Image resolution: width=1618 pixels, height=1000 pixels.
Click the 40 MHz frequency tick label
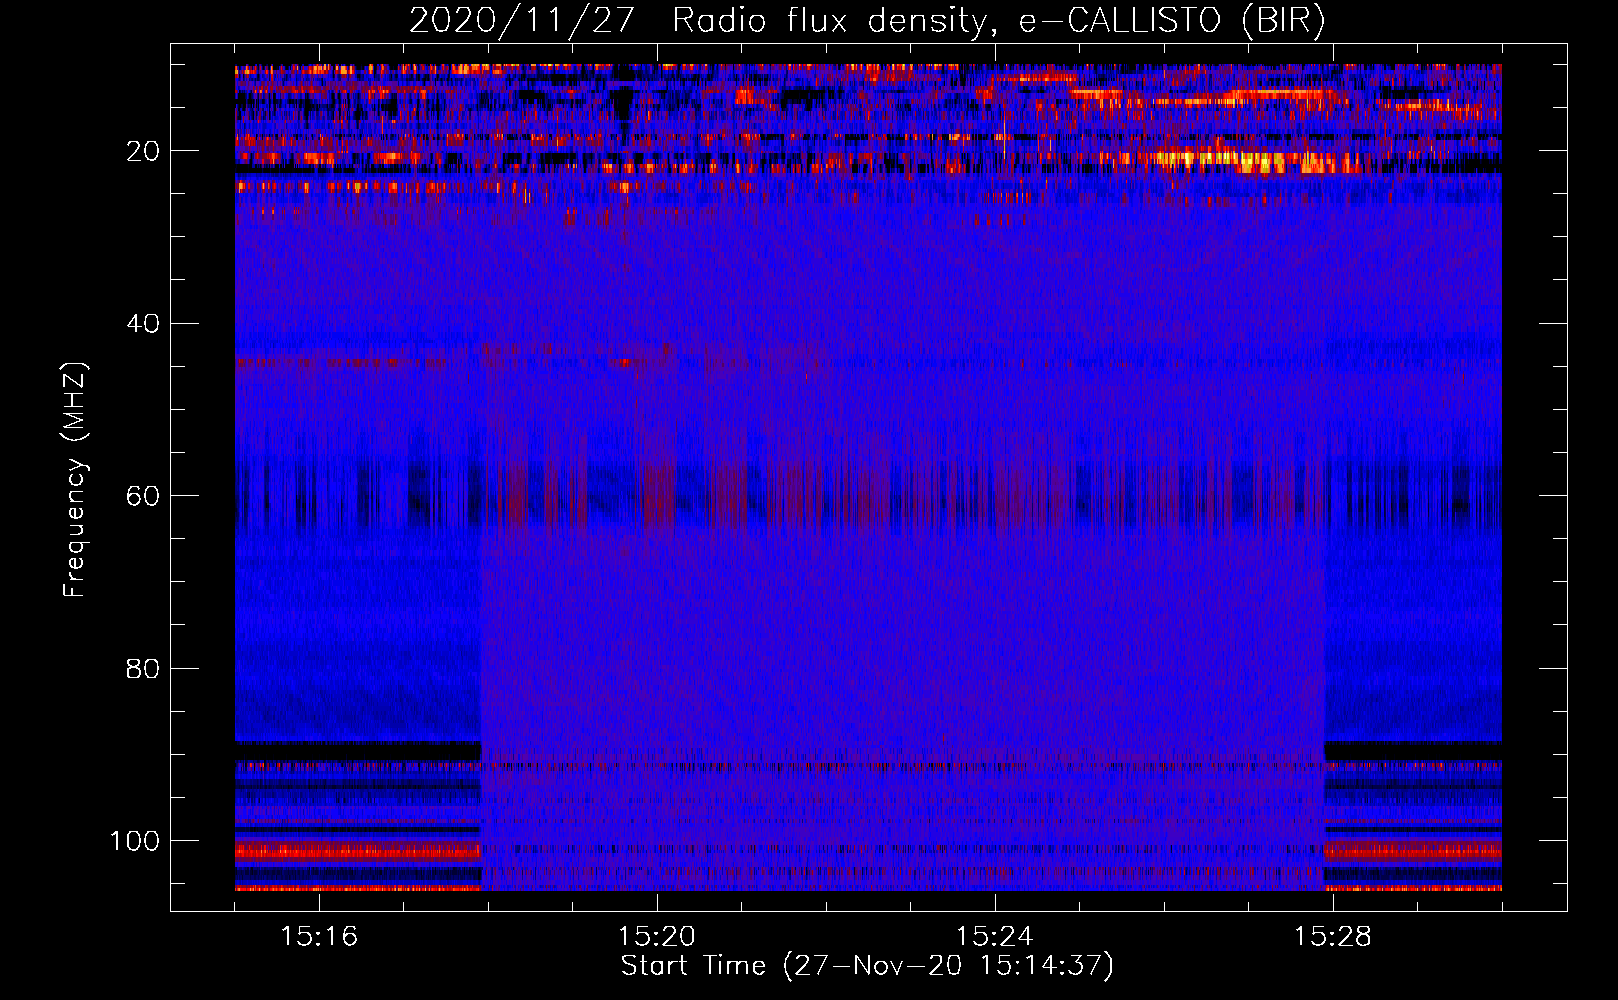point(143,324)
